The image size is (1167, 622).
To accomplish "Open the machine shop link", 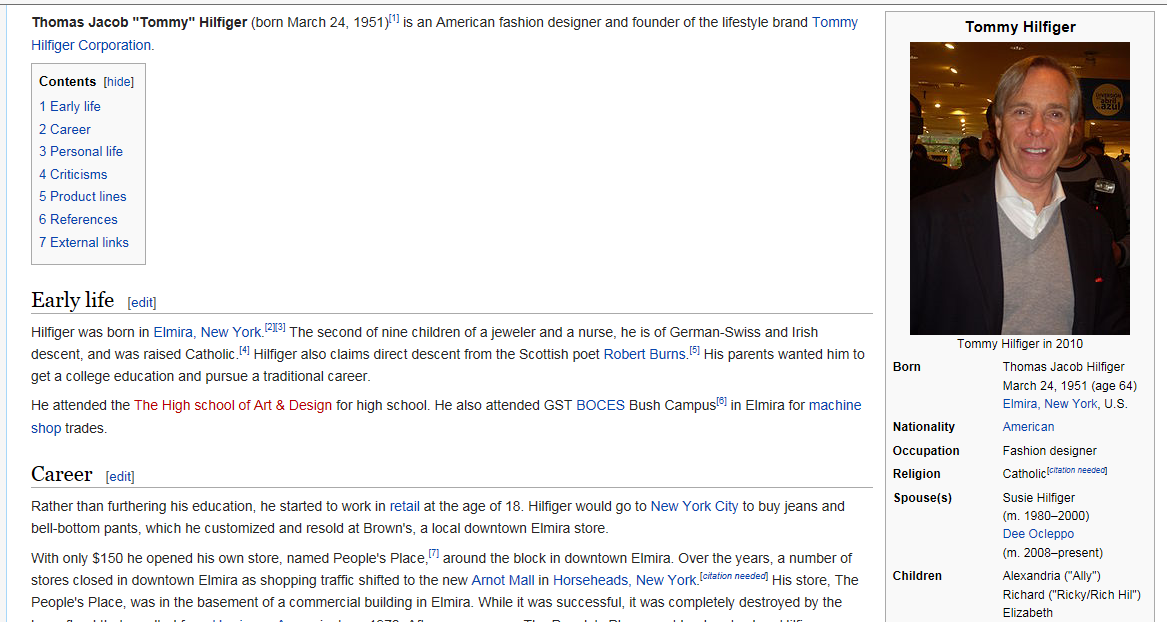I will 835,405.
